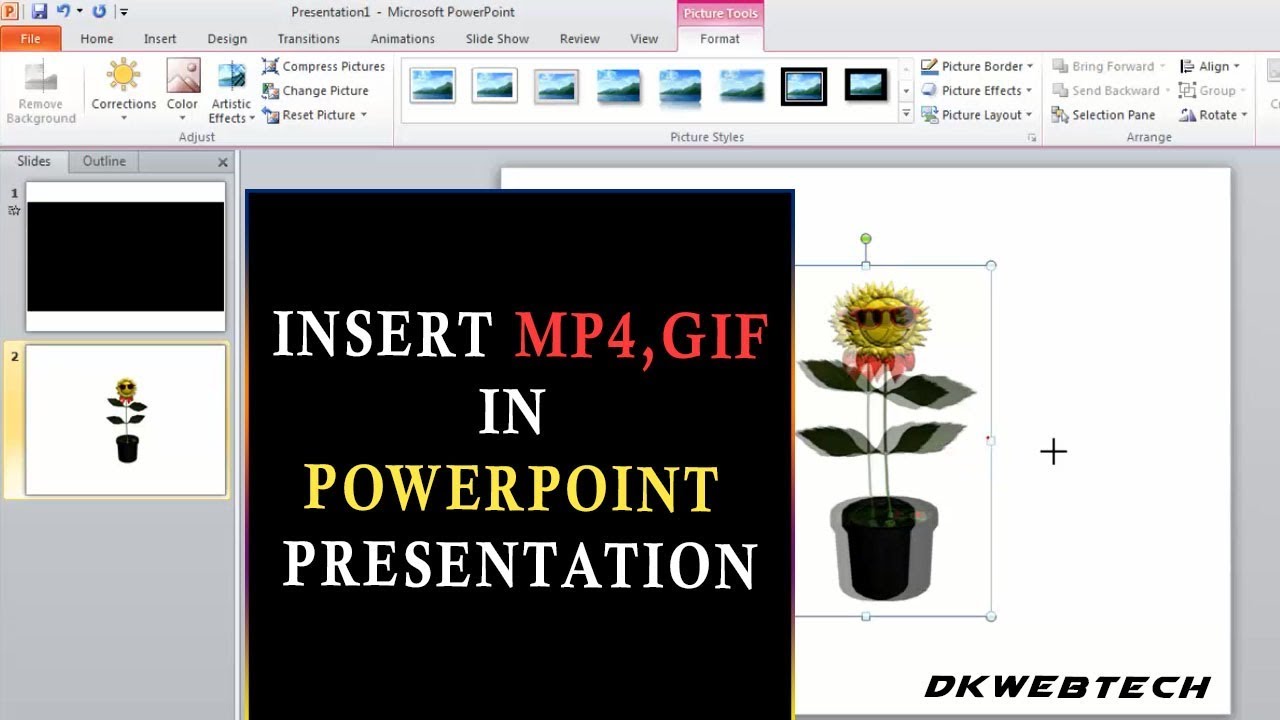Viewport: 1280px width, 720px height.
Task: Apply the fourth picture style in gallery
Action: [618, 86]
